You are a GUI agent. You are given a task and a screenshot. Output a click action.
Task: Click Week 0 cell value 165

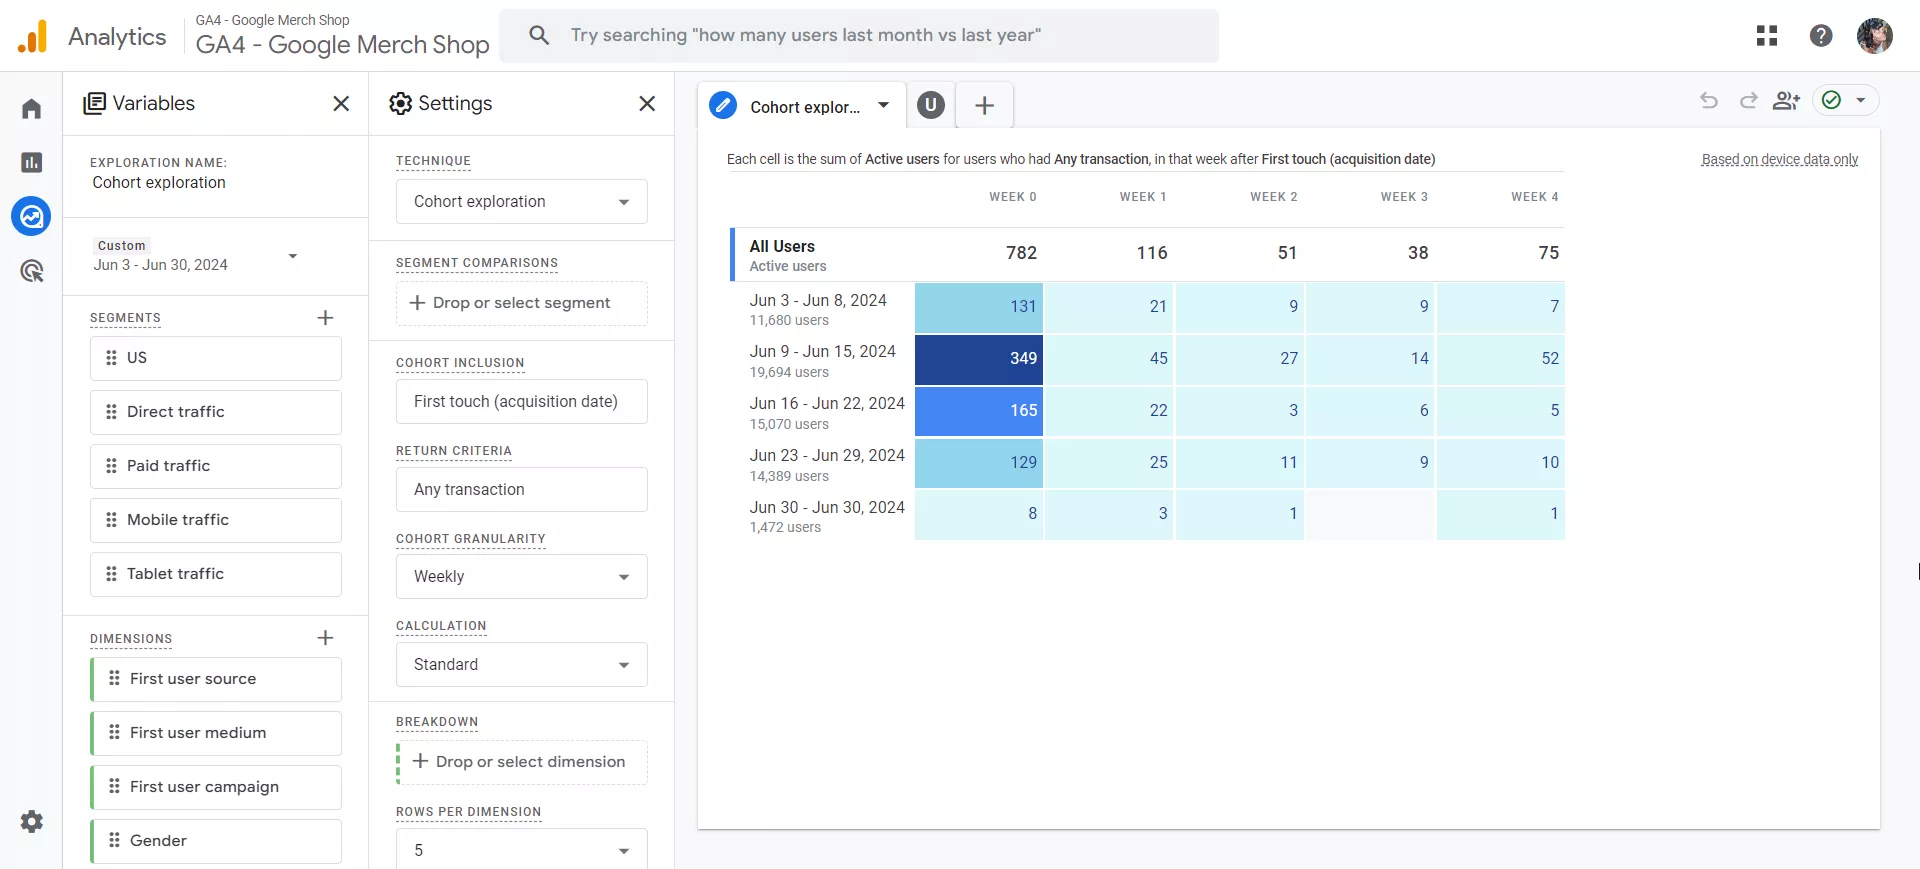point(979,411)
